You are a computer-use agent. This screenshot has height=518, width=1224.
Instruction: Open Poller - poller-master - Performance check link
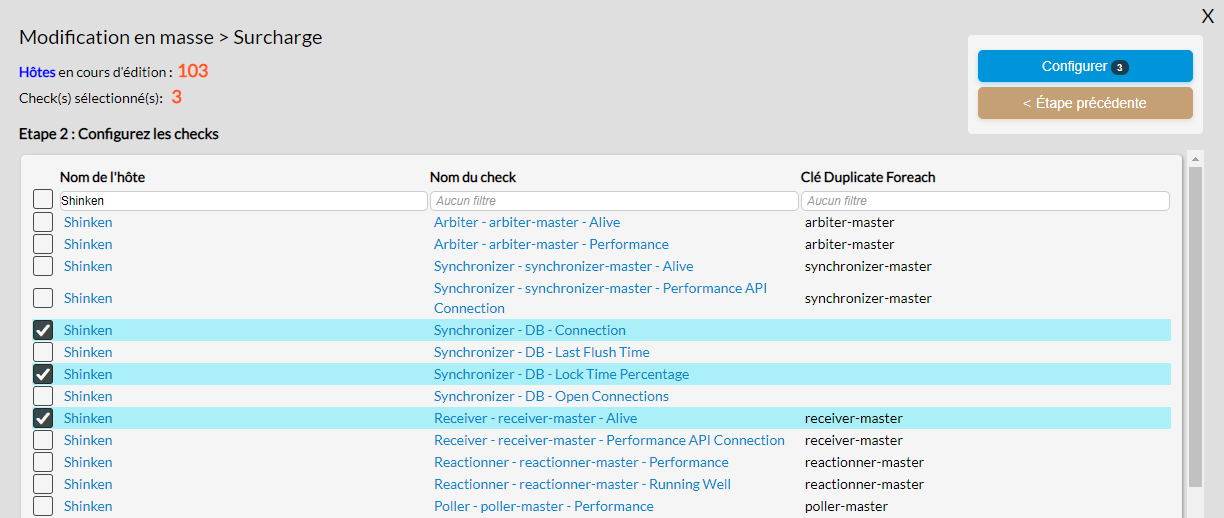543,506
